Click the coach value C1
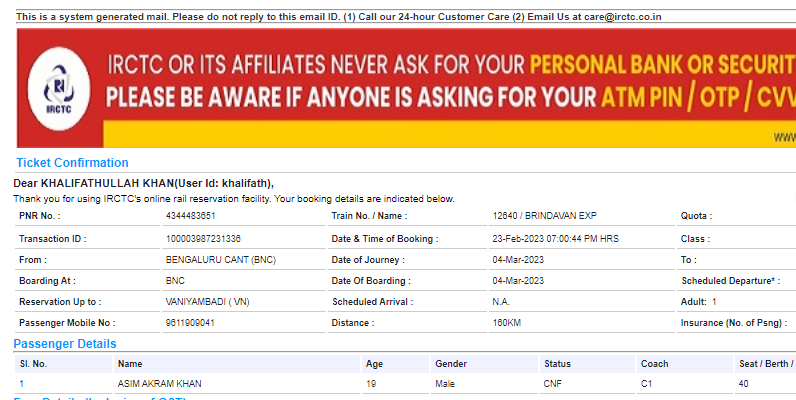Screen dimensions: 796x400 pos(646,384)
